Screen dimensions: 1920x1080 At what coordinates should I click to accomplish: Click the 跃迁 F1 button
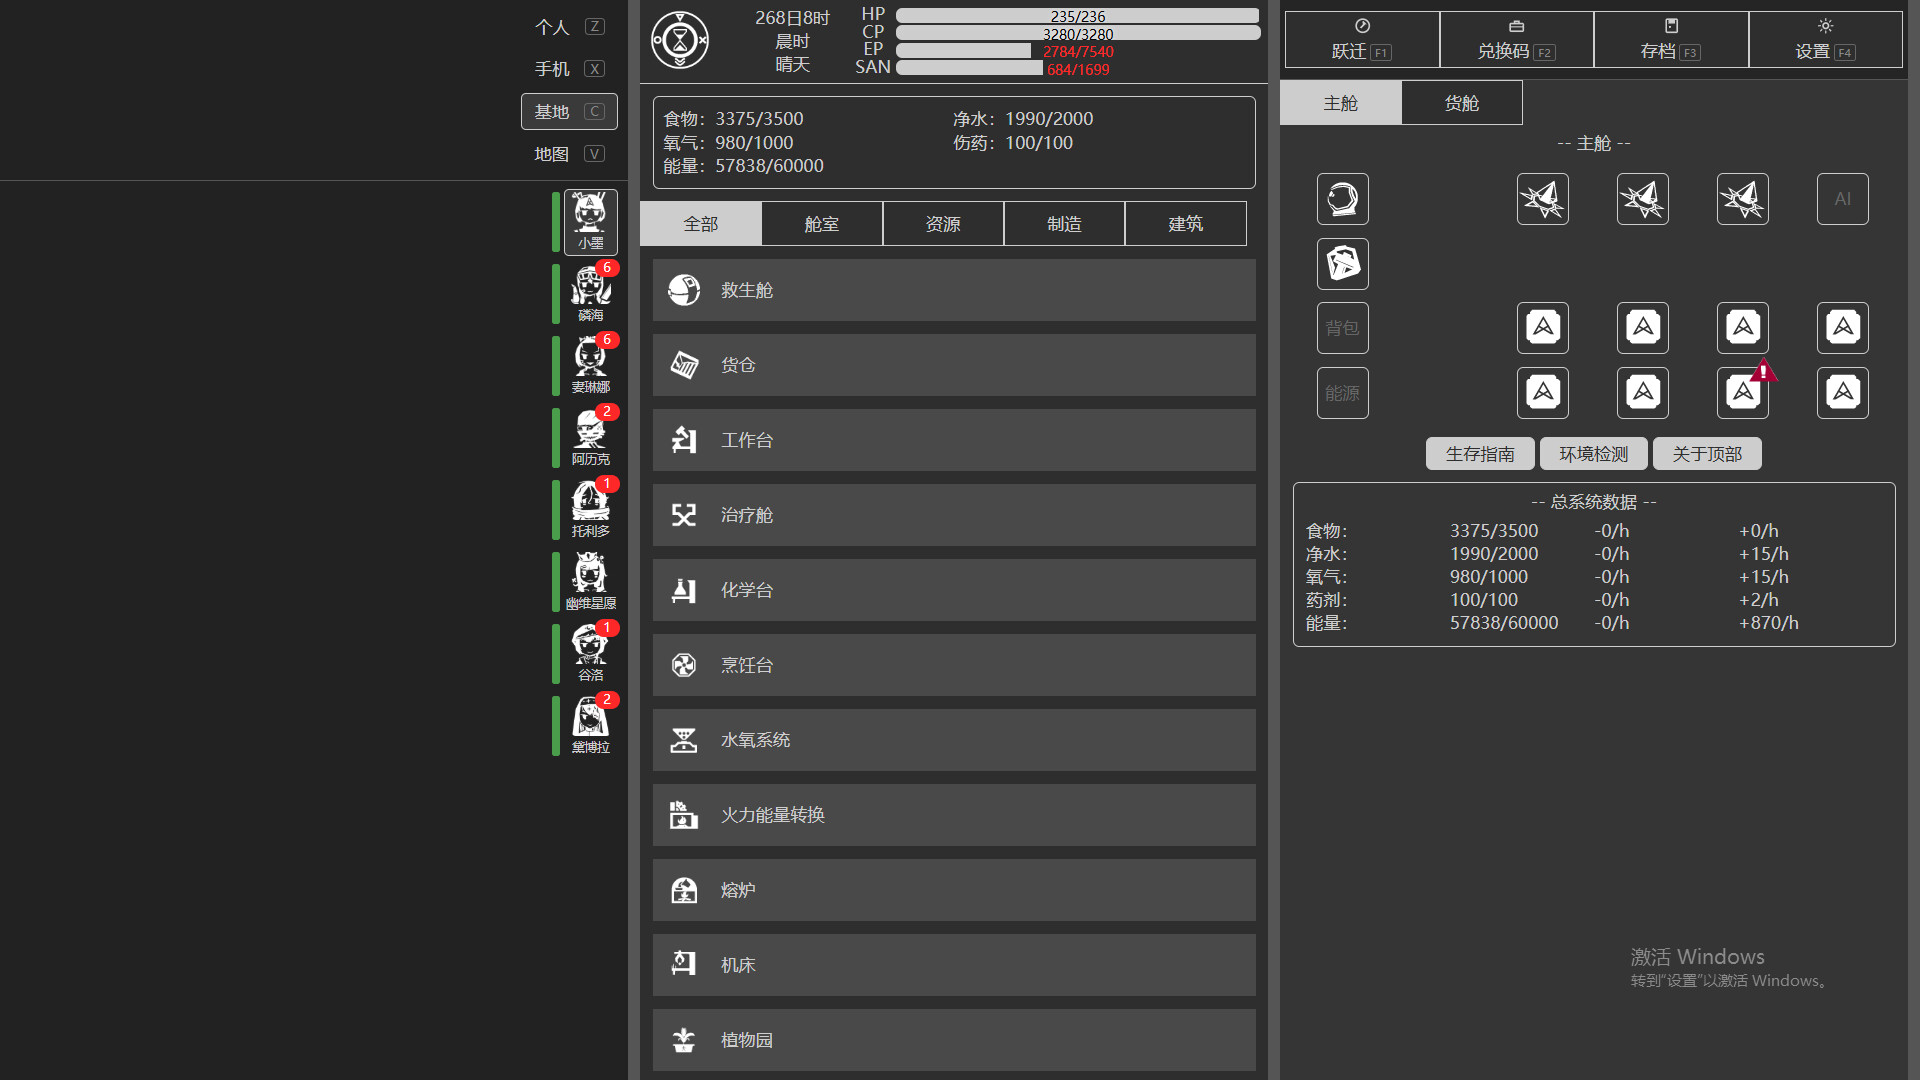point(1362,40)
